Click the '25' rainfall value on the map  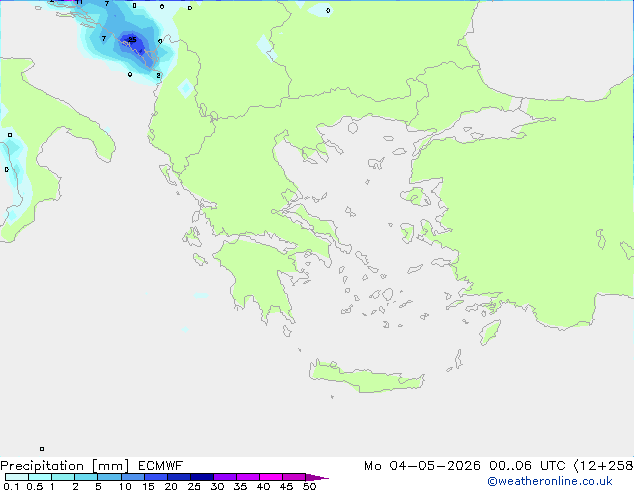coord(132,40)
